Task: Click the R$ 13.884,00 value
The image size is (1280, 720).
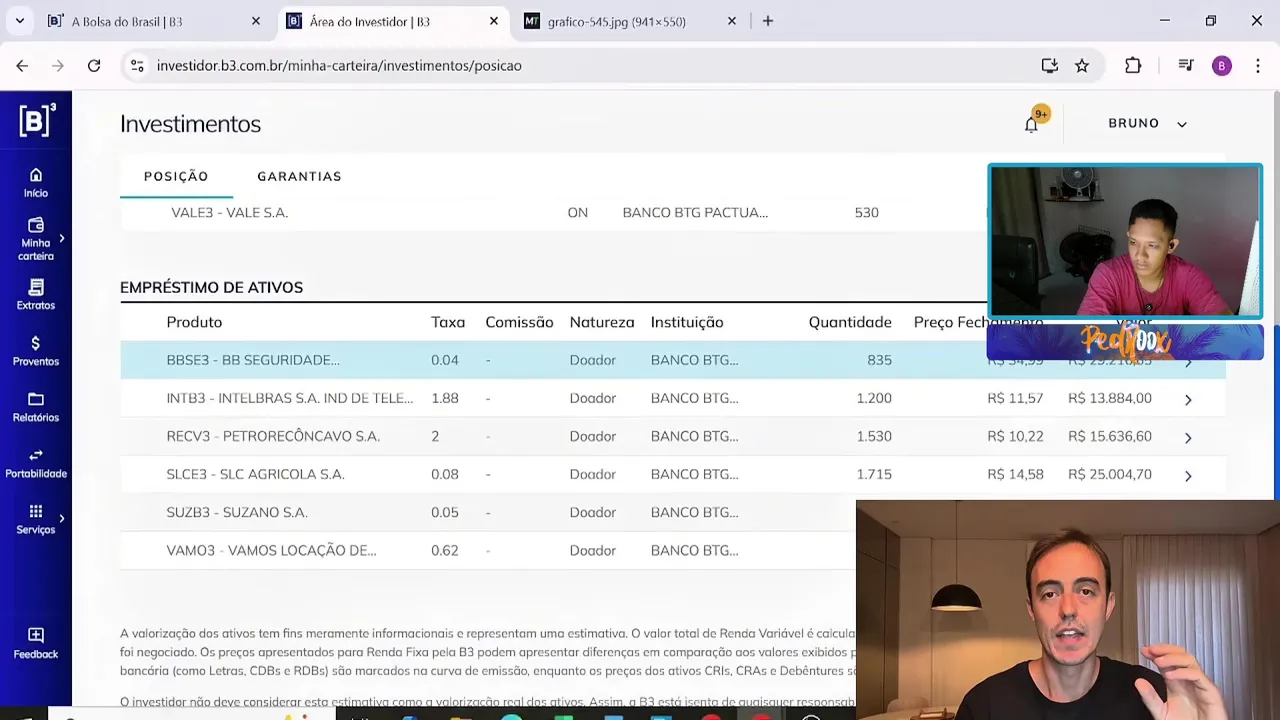Action: (1110, 398)
